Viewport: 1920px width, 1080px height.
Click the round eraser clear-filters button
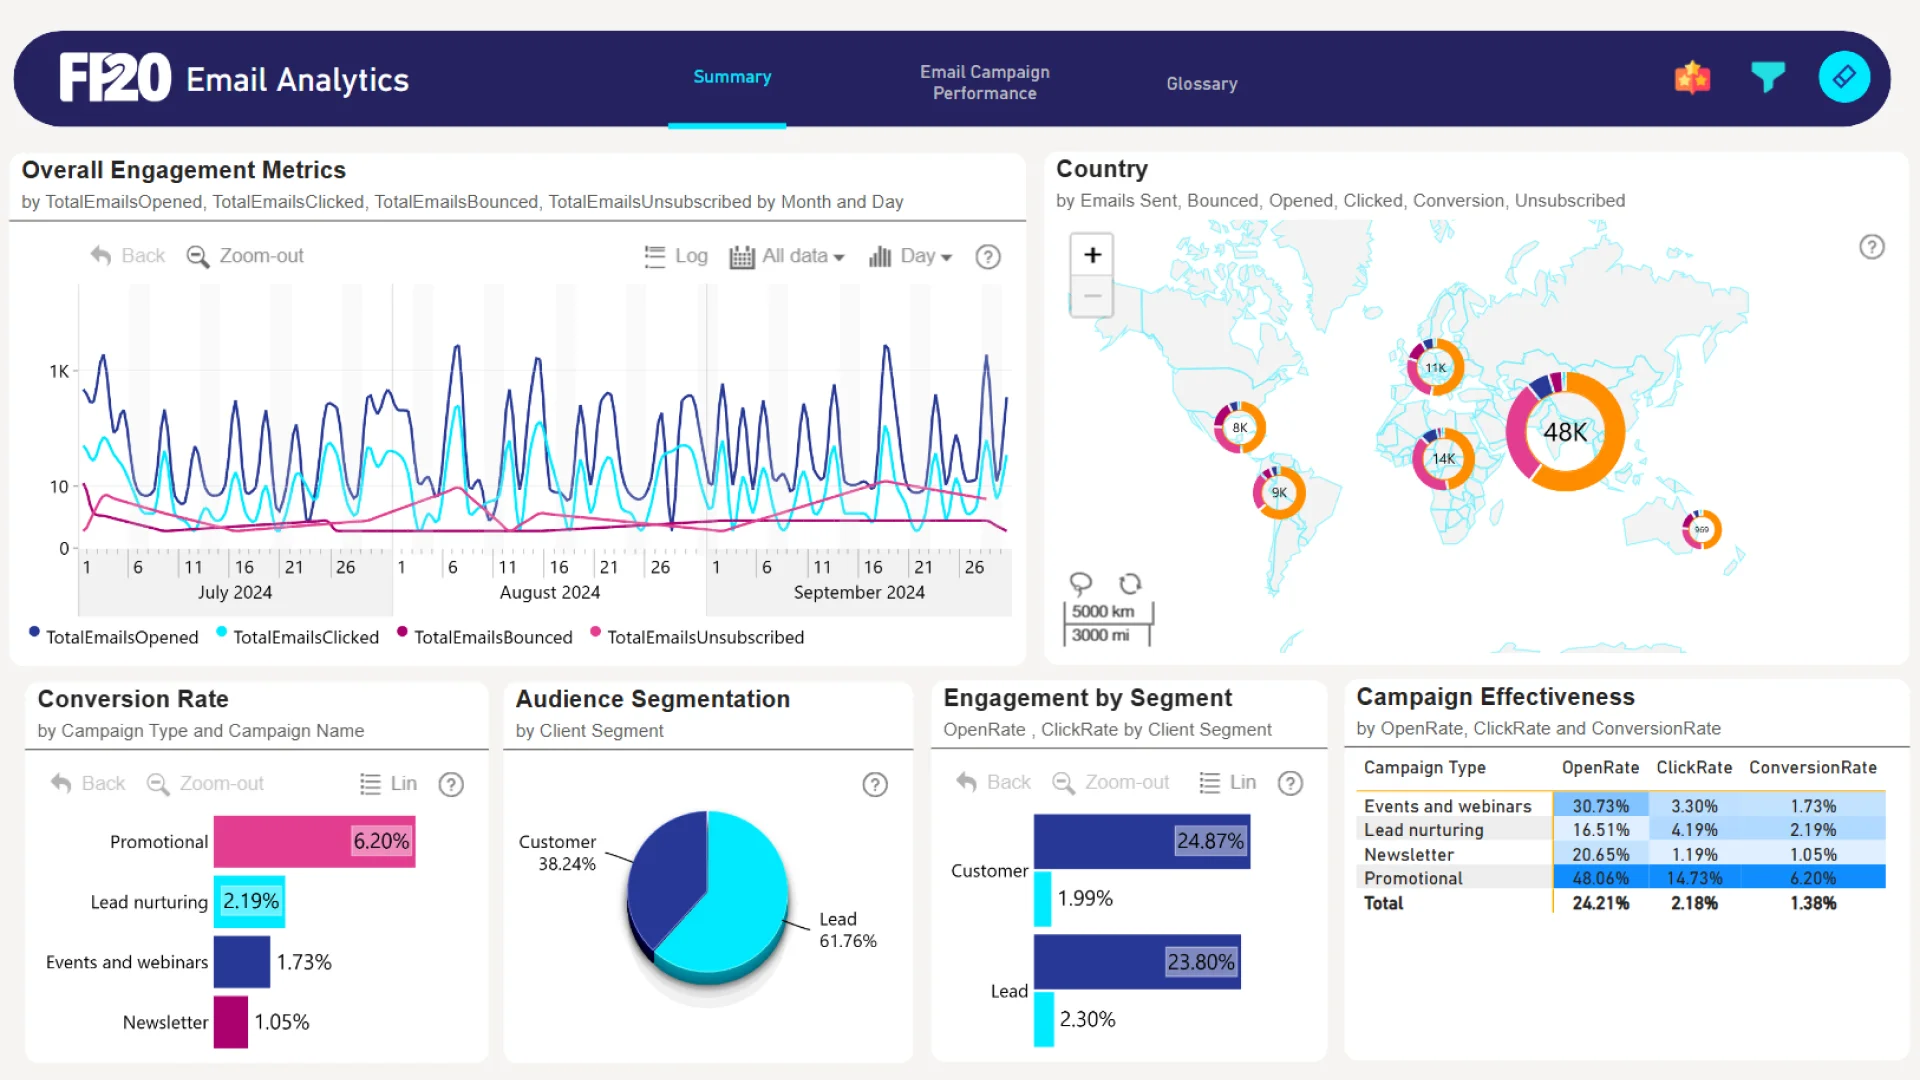coord(1844,77)
